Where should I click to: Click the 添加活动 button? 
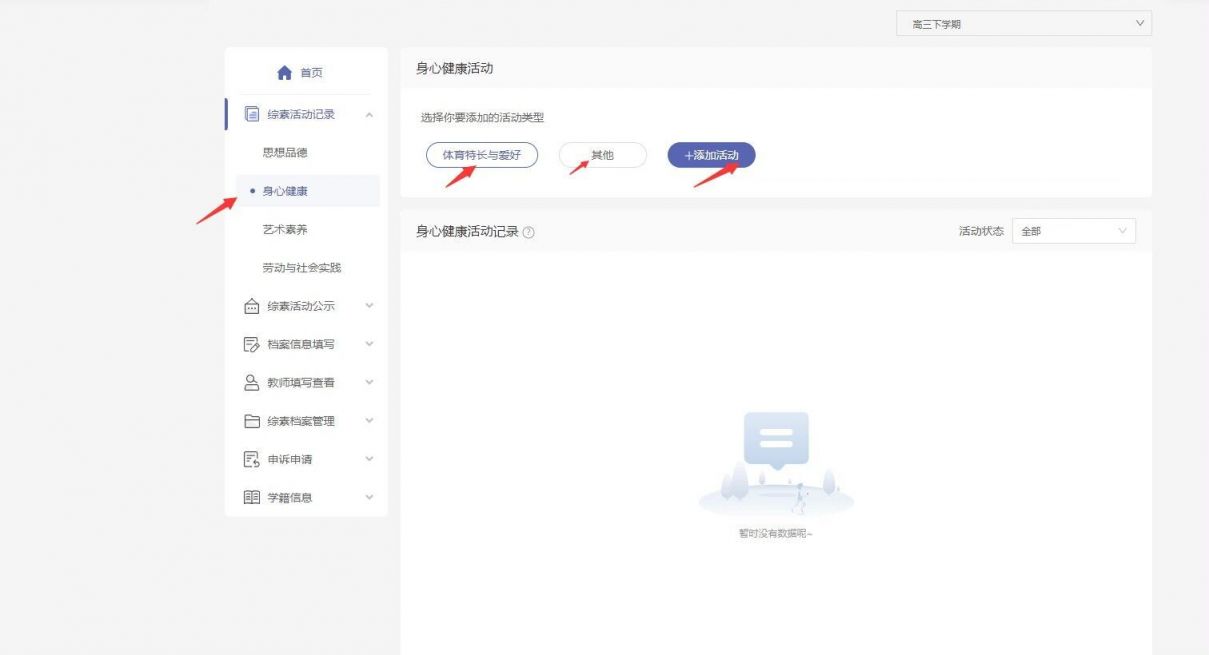tap(710, 155)
